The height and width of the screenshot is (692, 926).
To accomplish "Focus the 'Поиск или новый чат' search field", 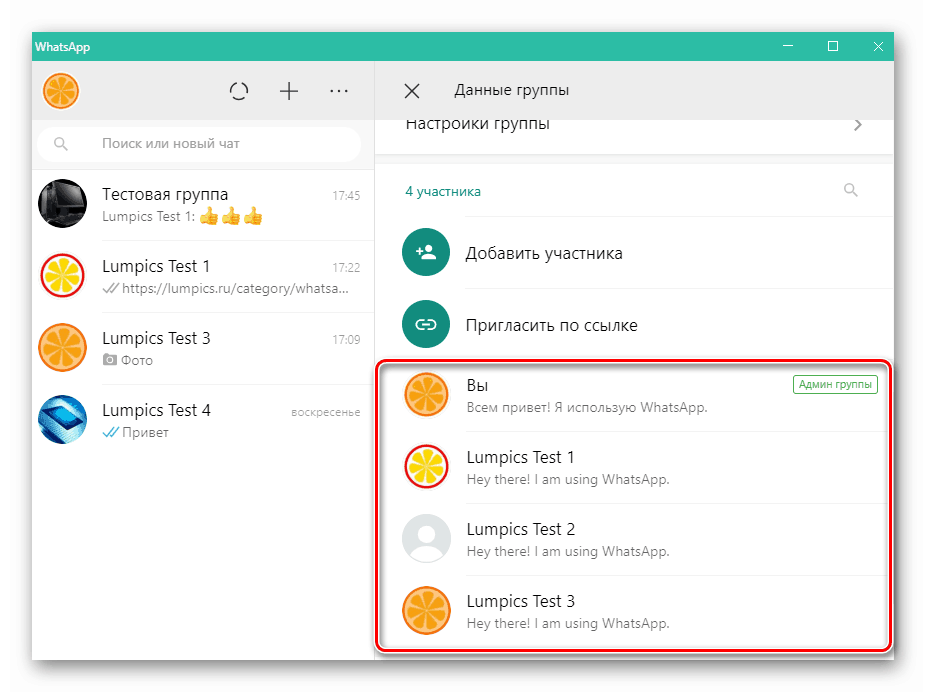I will (x=199, y=143).
